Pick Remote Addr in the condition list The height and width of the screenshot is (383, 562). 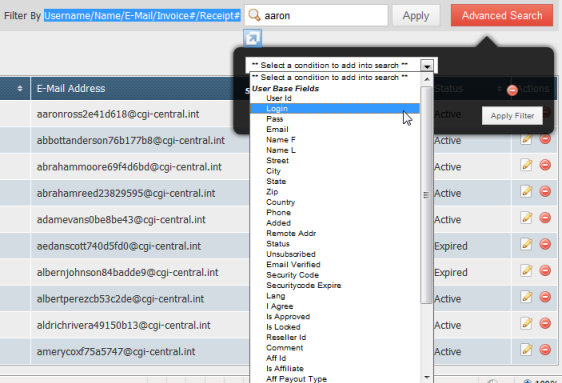(335, 233)
